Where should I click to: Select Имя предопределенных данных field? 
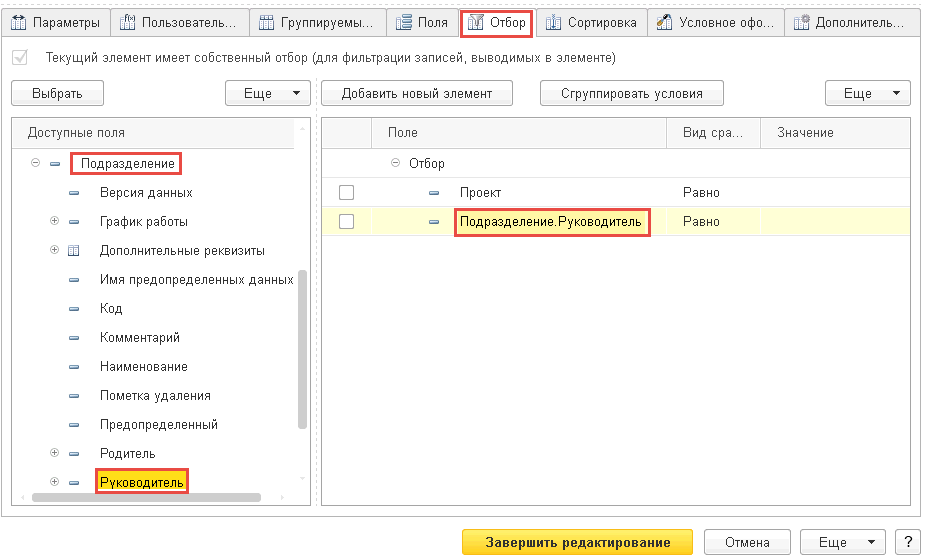[x=196, y=279]
